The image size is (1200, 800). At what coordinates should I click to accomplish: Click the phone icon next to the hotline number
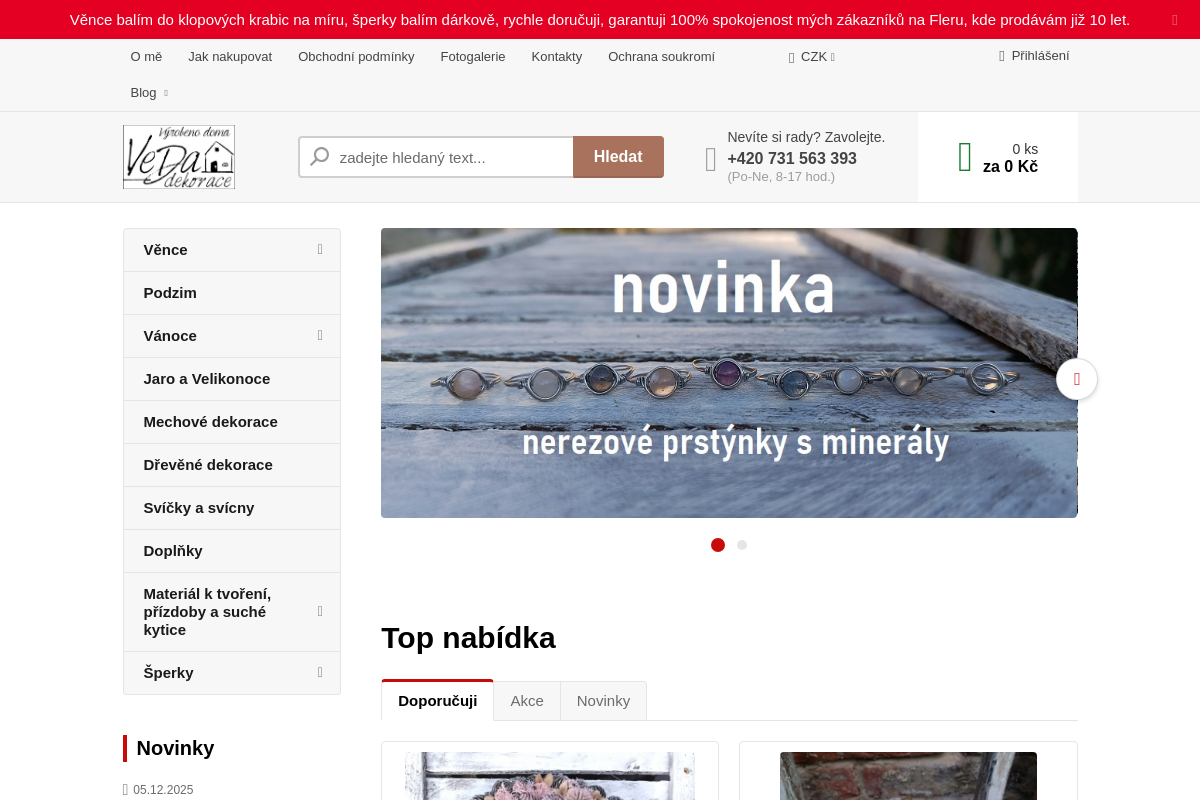[x=710, y=158]
